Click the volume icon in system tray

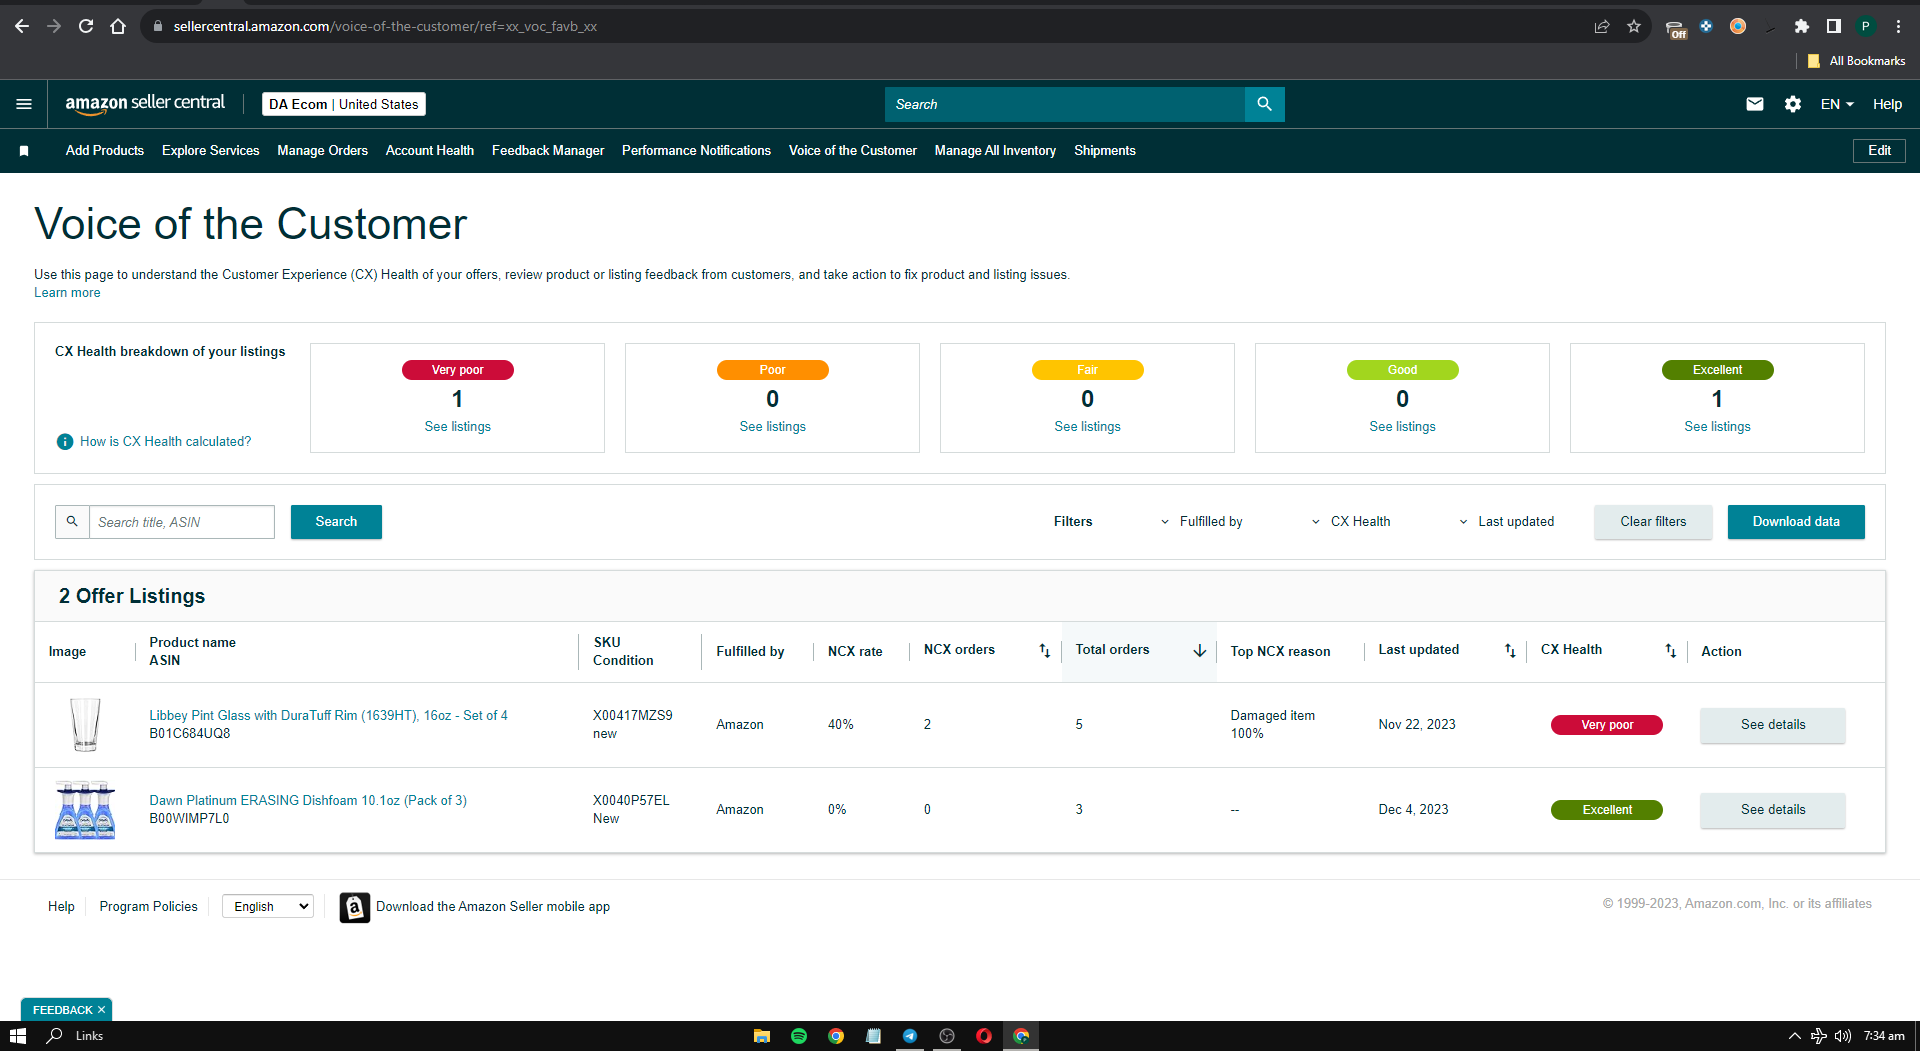click(1842, 1036)
